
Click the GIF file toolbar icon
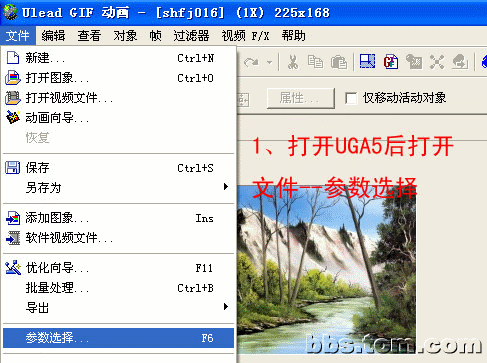tap(391, 62)
